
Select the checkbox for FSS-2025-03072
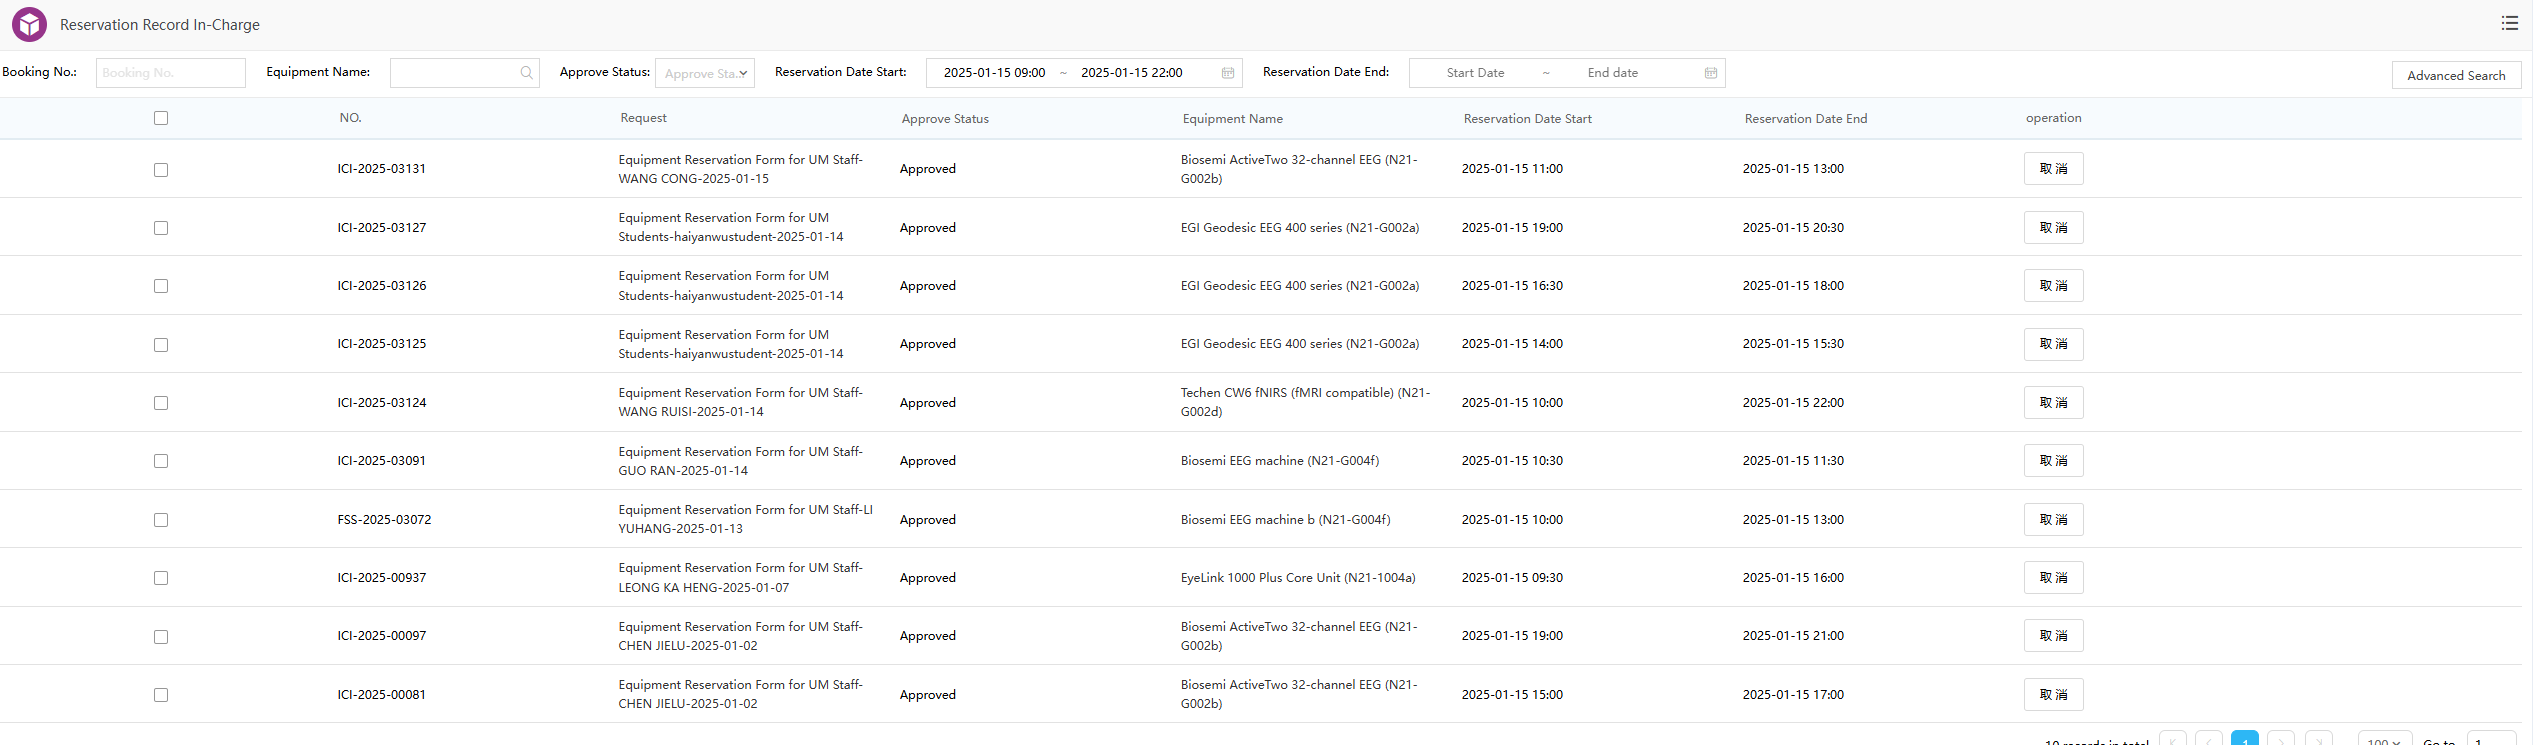[161, 520]
